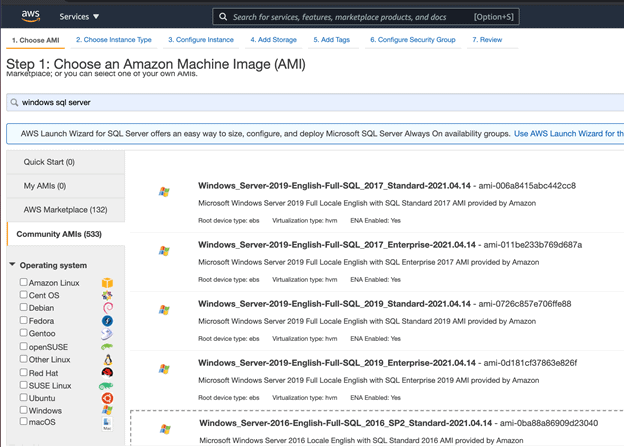Click the openSUSE chameleon icon
The height and width of the screenshot is (447, 624).
click(107, 347)
